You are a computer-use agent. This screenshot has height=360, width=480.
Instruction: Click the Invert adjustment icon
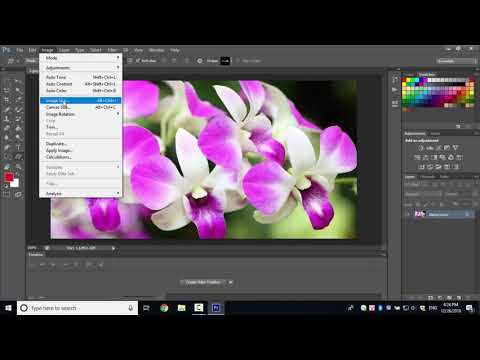pos(421,166)
